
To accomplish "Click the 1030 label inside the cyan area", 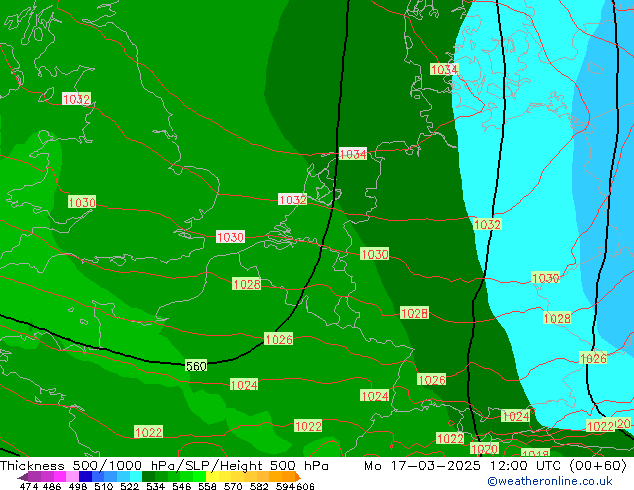I will tap(545, 278).
